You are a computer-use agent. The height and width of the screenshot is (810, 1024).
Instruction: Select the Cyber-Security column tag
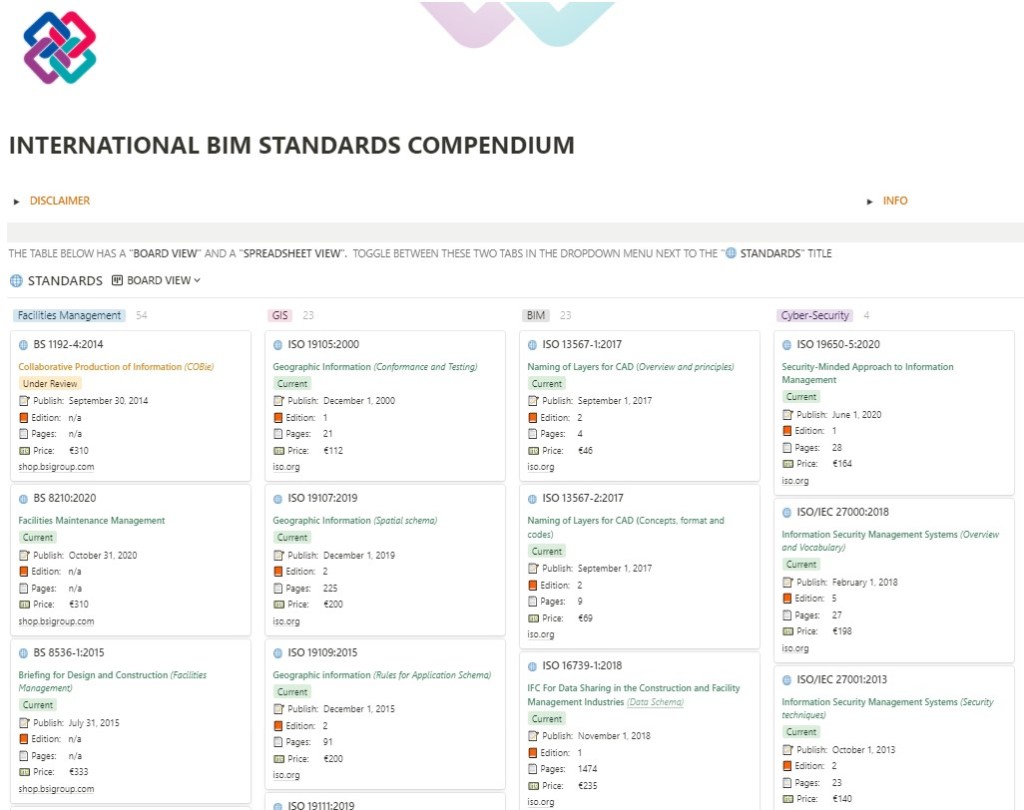coord(815,316)
